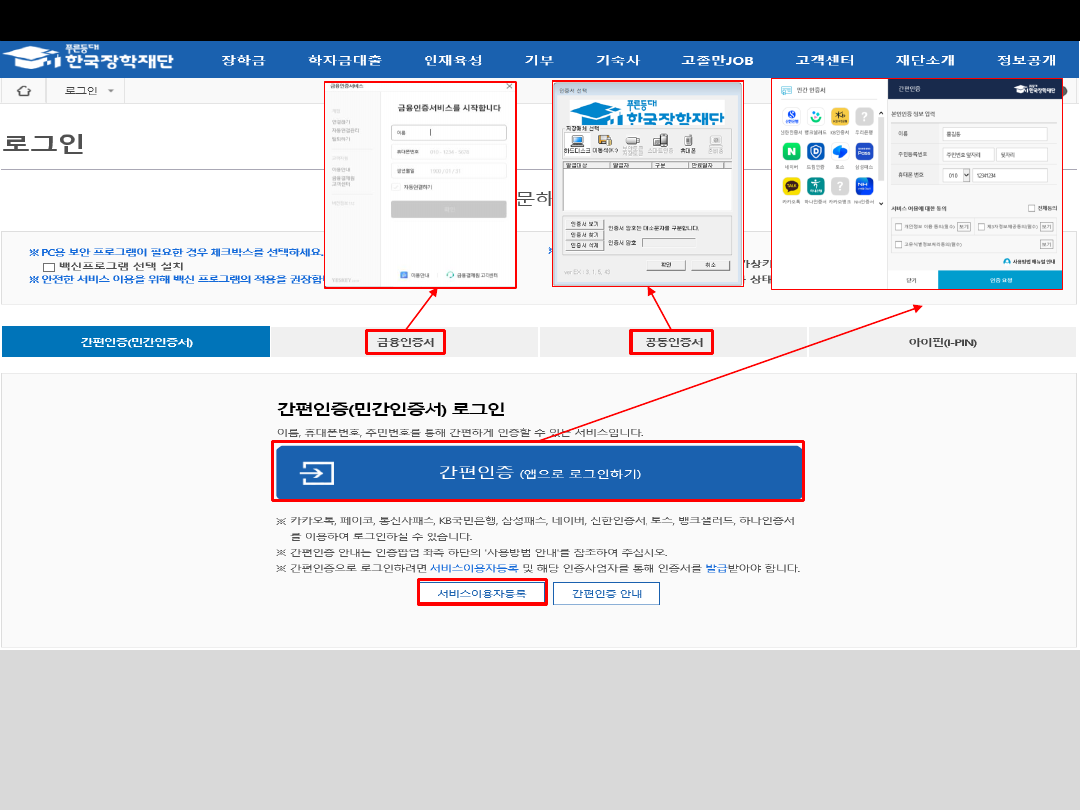The width and height of the screenshot is (1080, 810).
Task: Choose mobile phone storage icon
Action: 687,141
